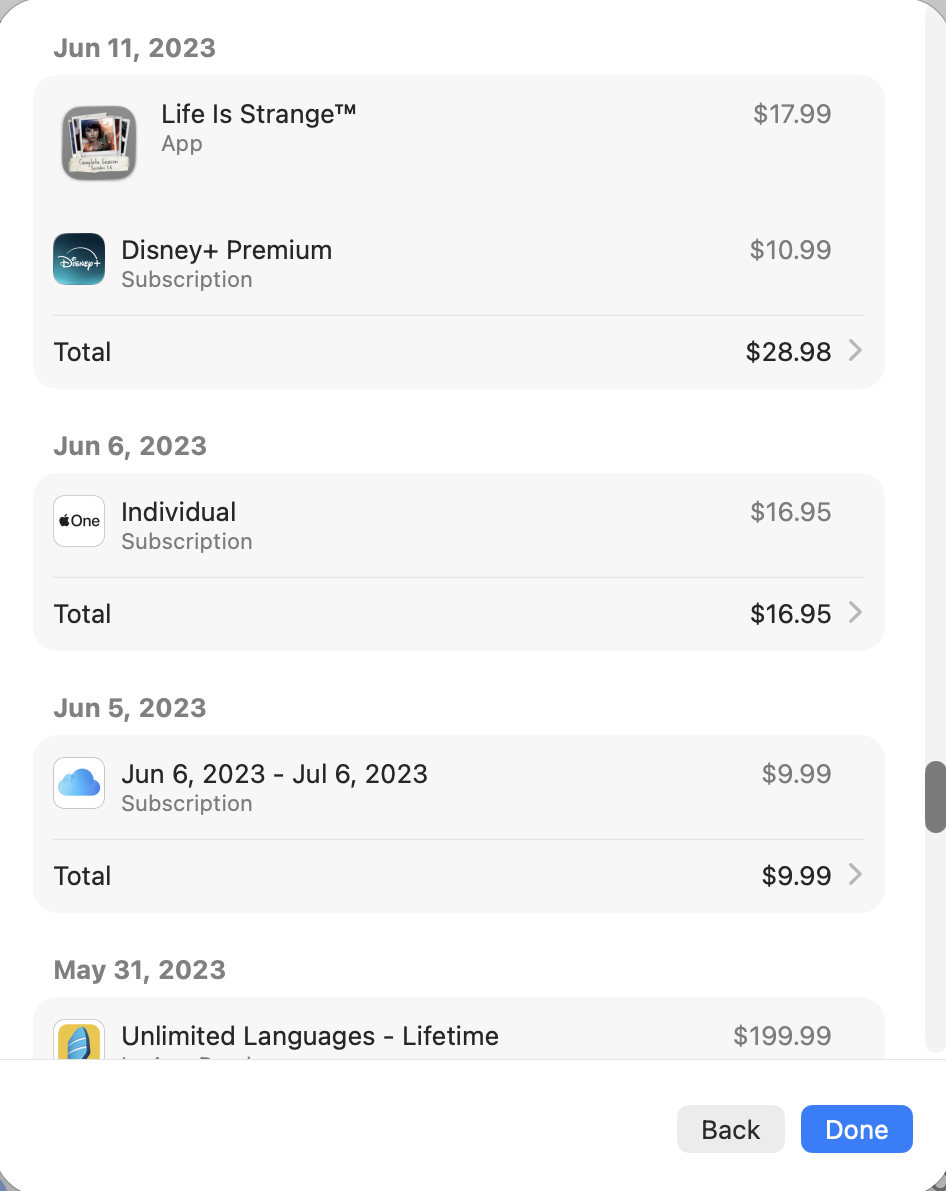The image size is (946, 1191).
Task: Expand the $28.98 total chevron
Action: coord(855,351)
